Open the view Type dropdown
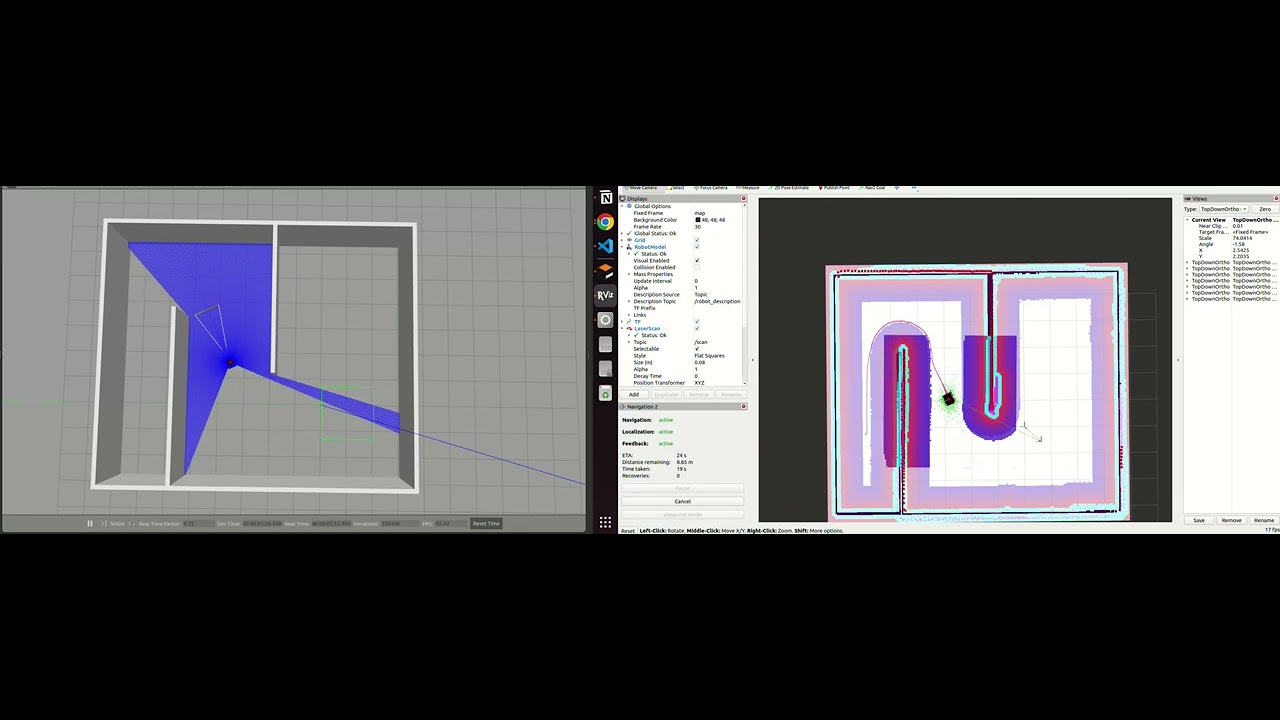 point(1223,209)
